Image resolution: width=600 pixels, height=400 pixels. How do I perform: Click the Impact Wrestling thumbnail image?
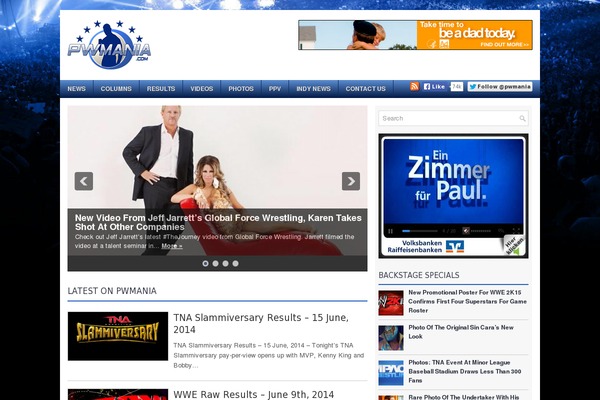point(391,373)
